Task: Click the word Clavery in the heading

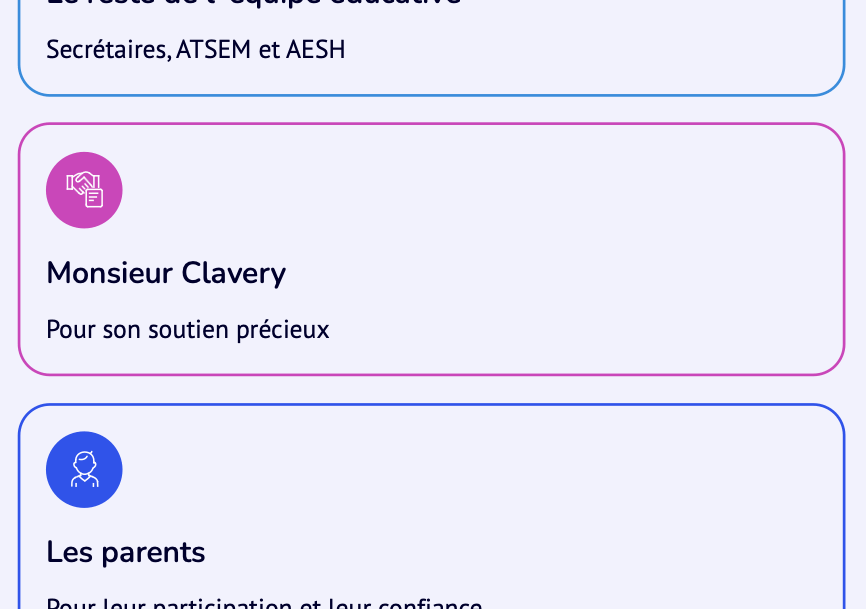Action: click(234, 273)
